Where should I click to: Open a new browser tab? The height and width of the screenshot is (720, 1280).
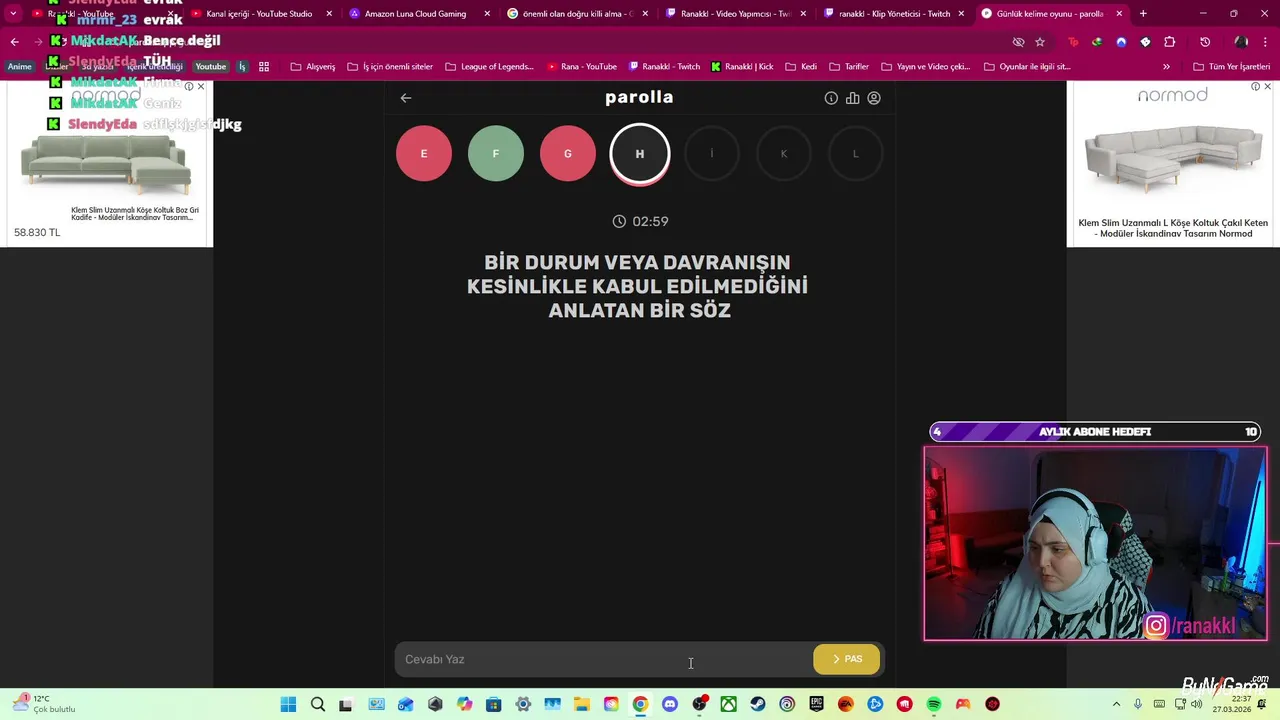click(x=1143, y=14)
